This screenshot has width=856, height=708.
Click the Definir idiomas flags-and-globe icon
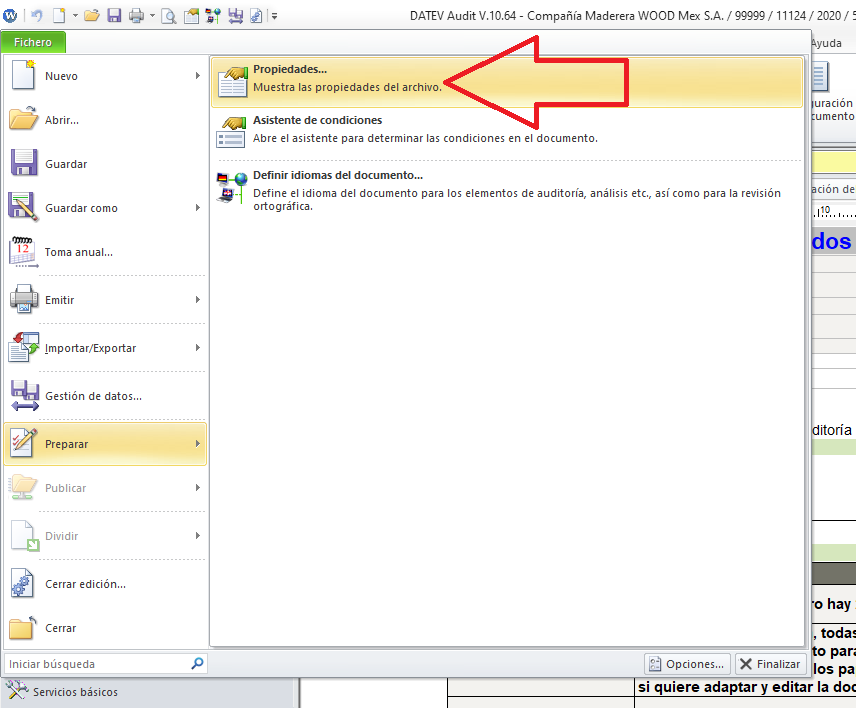coord(231,187)
